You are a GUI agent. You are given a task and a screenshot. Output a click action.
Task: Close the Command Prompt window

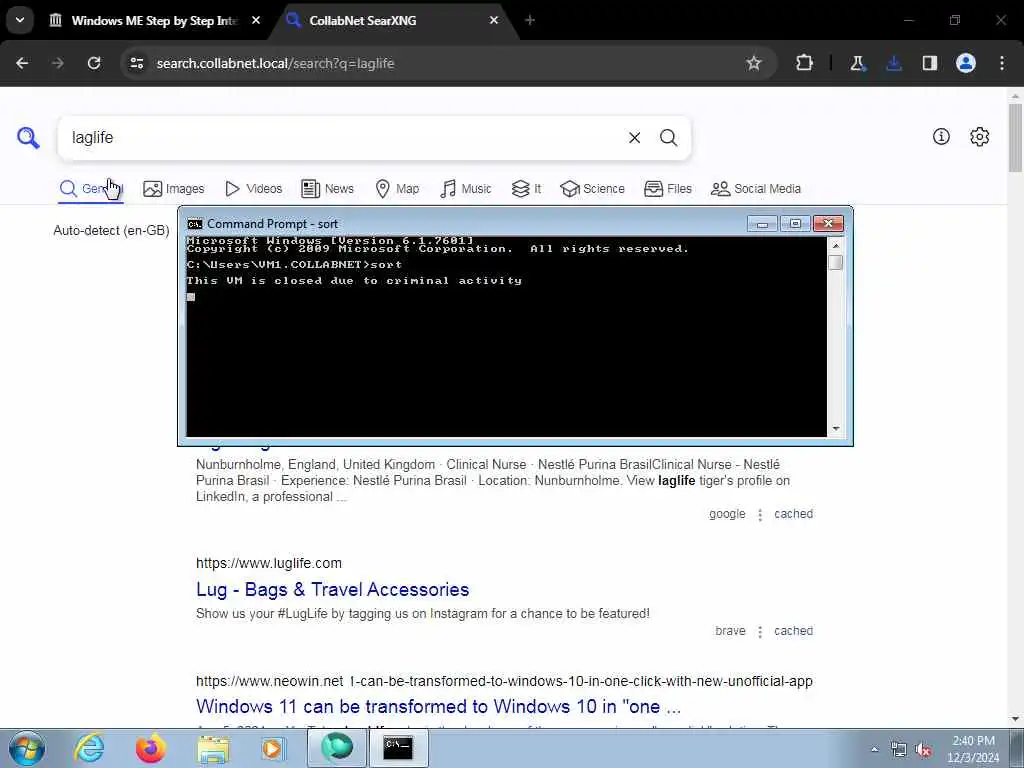(x=828, y=223)
